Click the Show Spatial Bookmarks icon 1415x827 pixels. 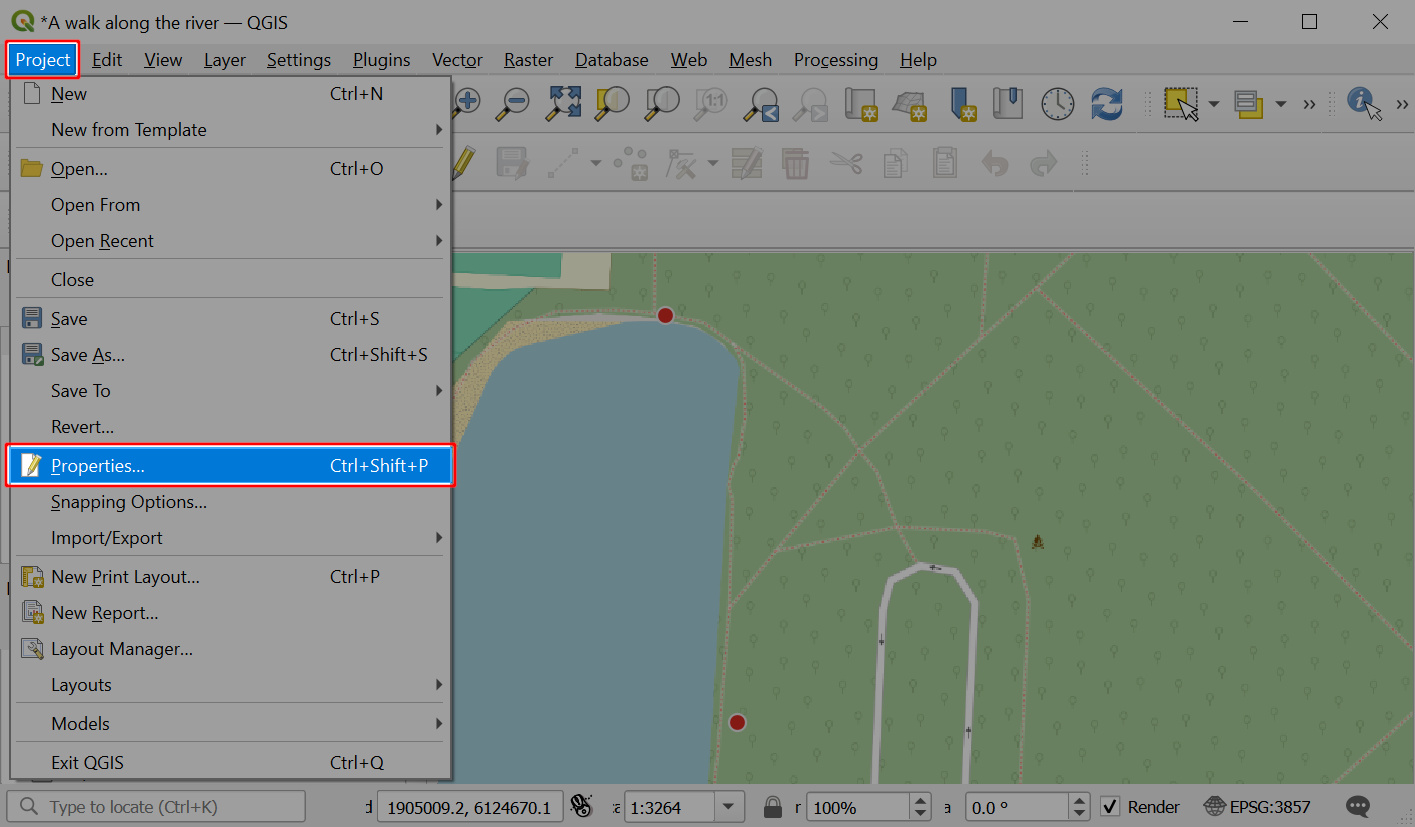[1007, 102]
